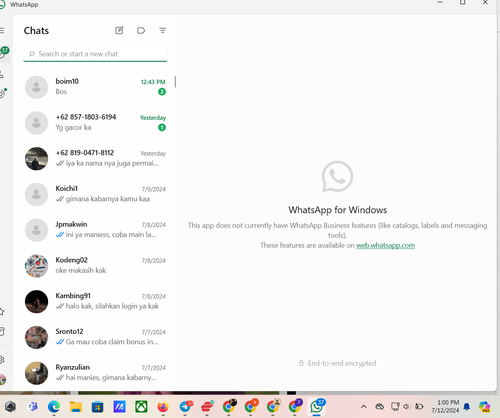
Task: Open Microsoft Store from taskbar
Action: (x=97, y=407)
